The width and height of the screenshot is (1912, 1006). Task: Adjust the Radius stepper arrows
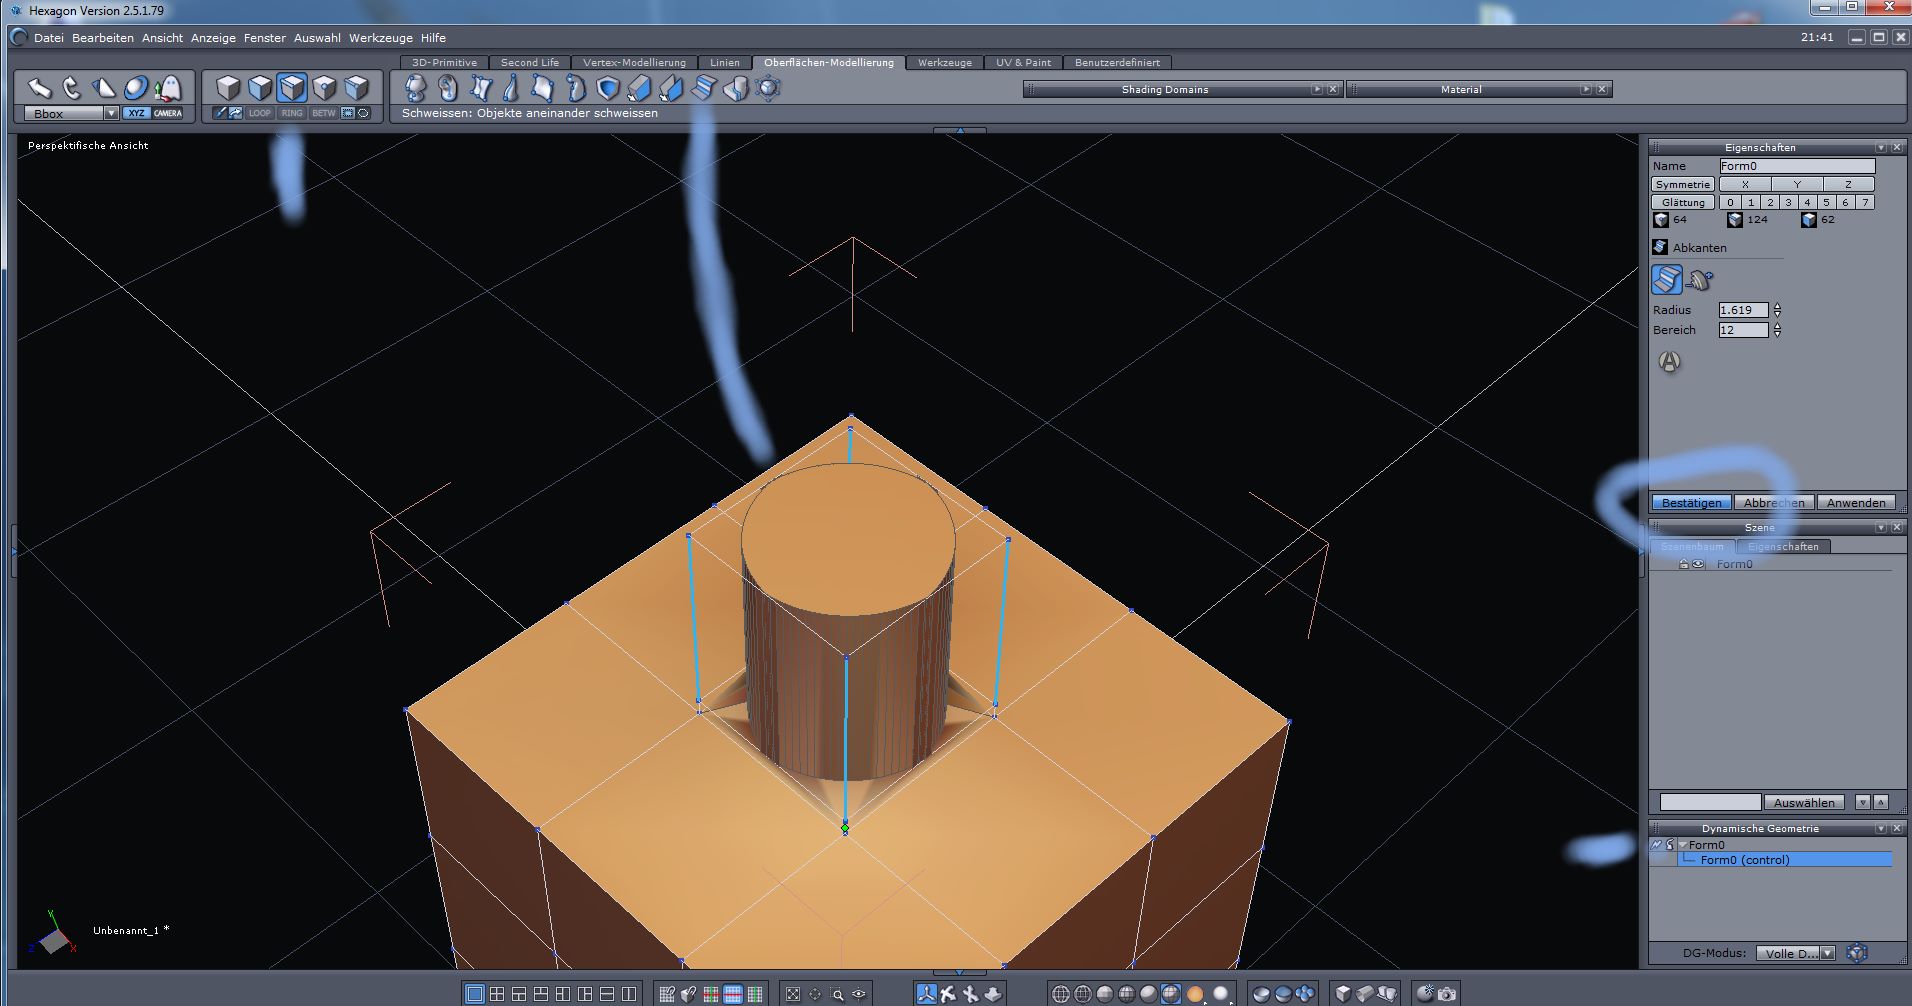pos(1777,310)
